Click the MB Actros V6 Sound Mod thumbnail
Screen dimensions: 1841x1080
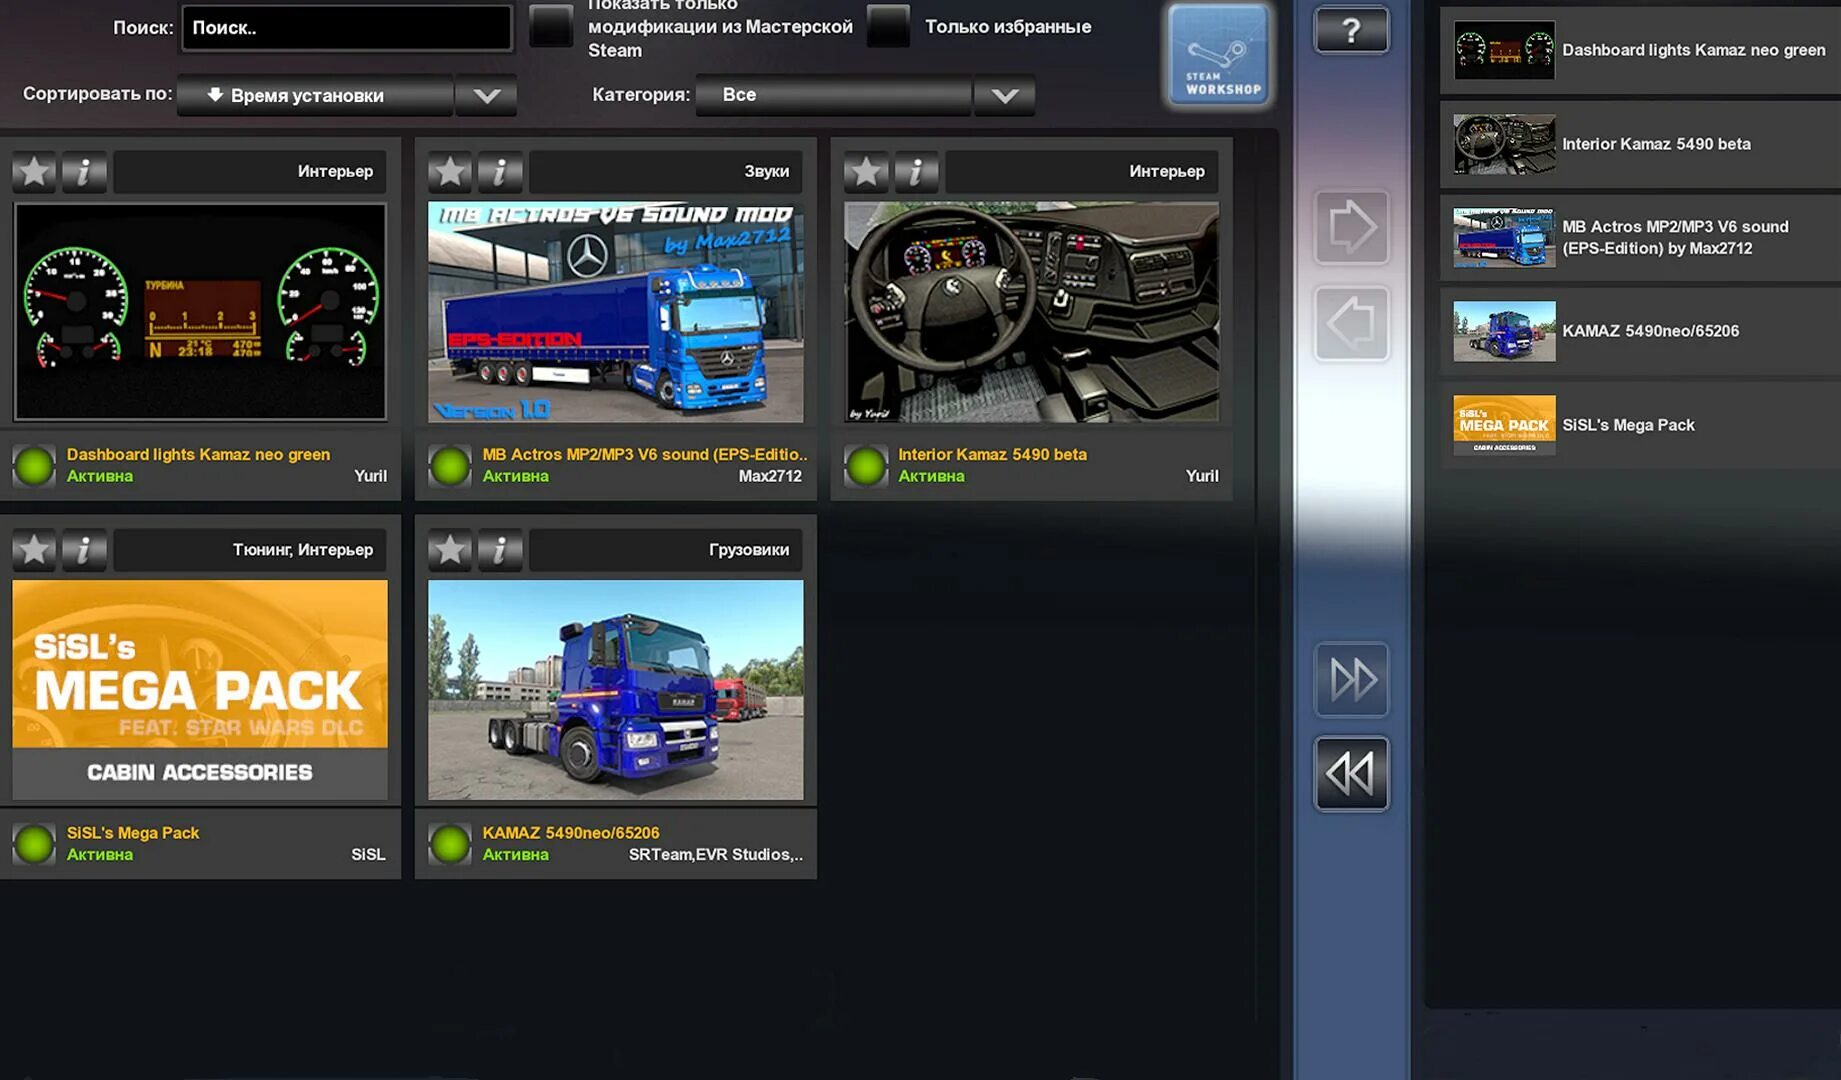(x=616, y=312)
